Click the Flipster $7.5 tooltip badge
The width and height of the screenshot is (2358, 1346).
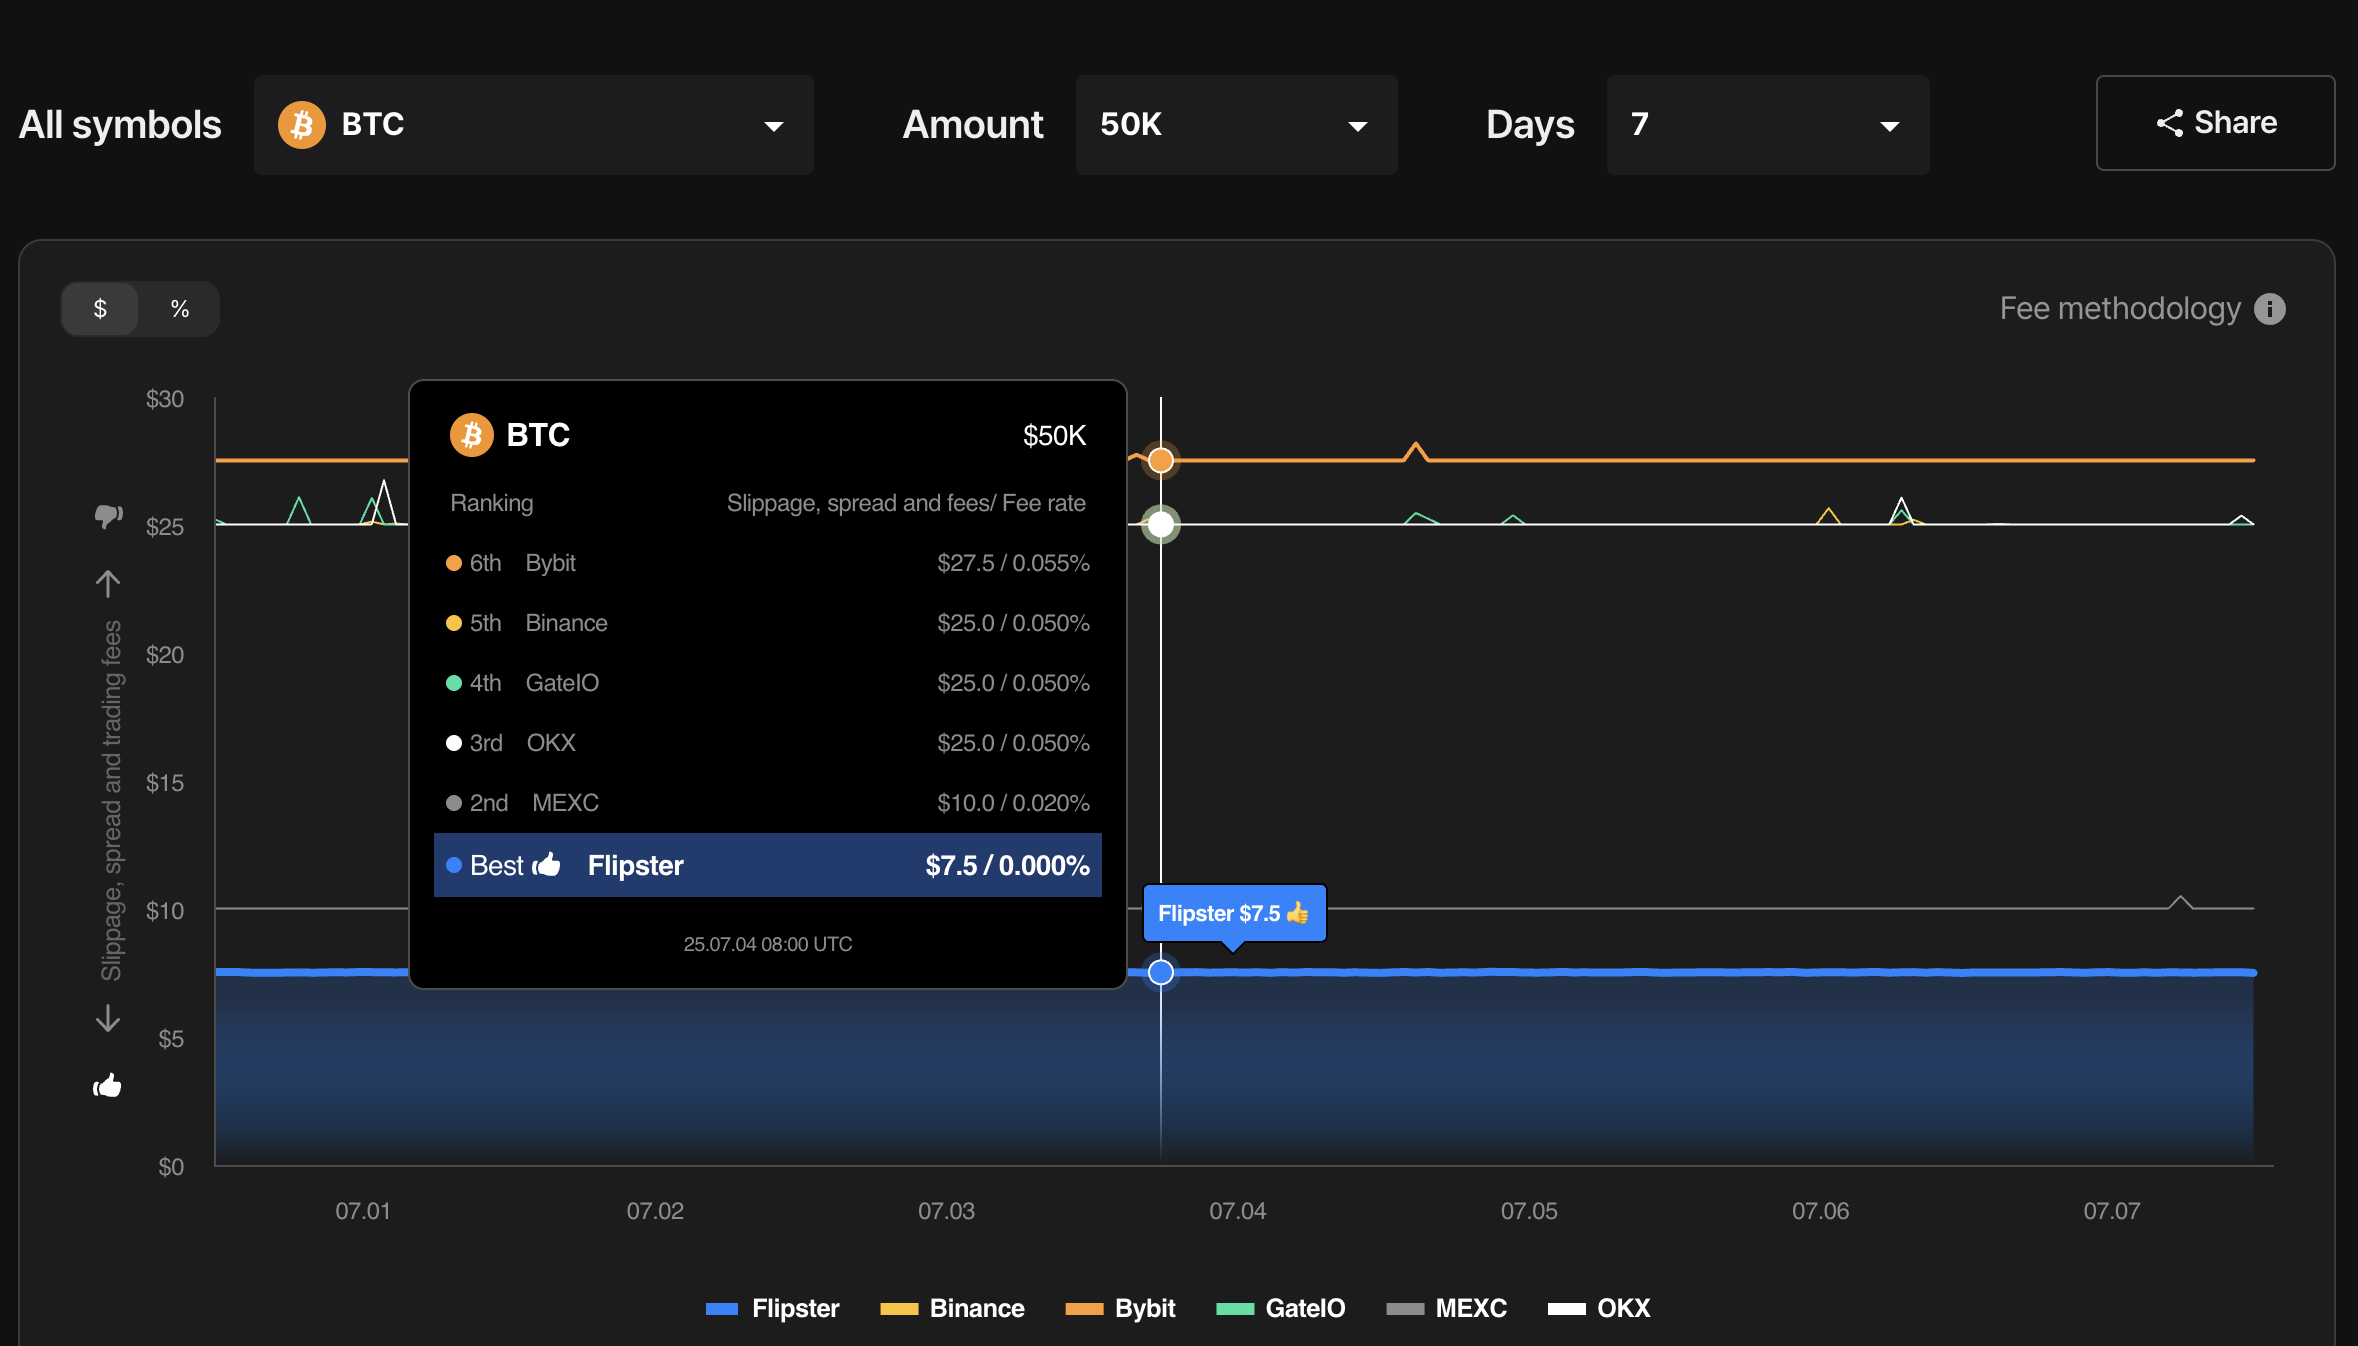point(1234,912)
